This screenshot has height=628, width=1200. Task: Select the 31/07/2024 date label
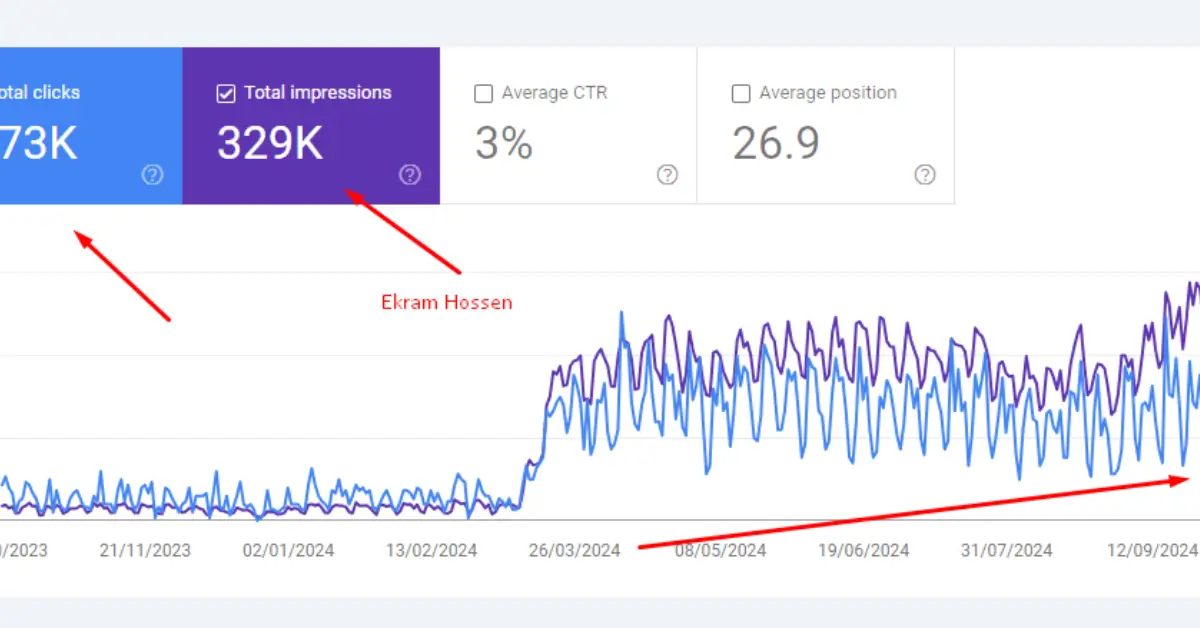(x=1006, y=550)
